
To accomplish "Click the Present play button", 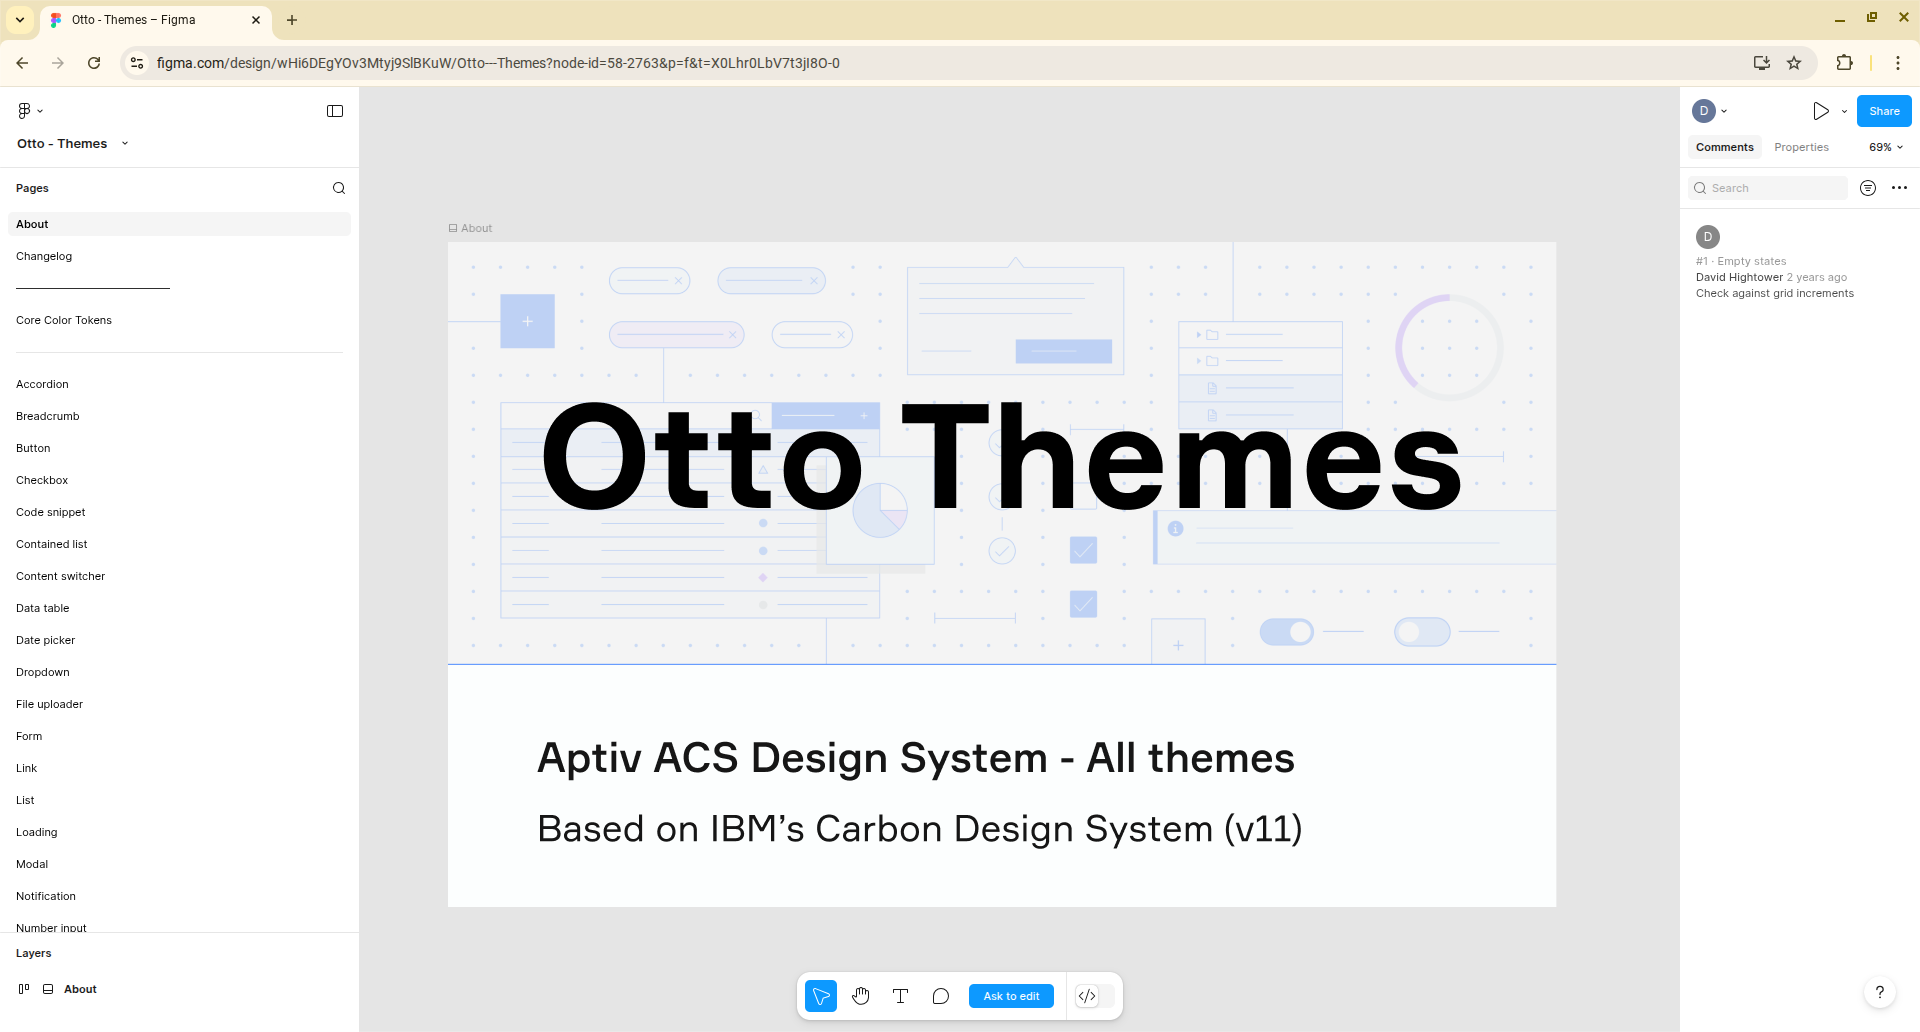I will coord(1821,111).
